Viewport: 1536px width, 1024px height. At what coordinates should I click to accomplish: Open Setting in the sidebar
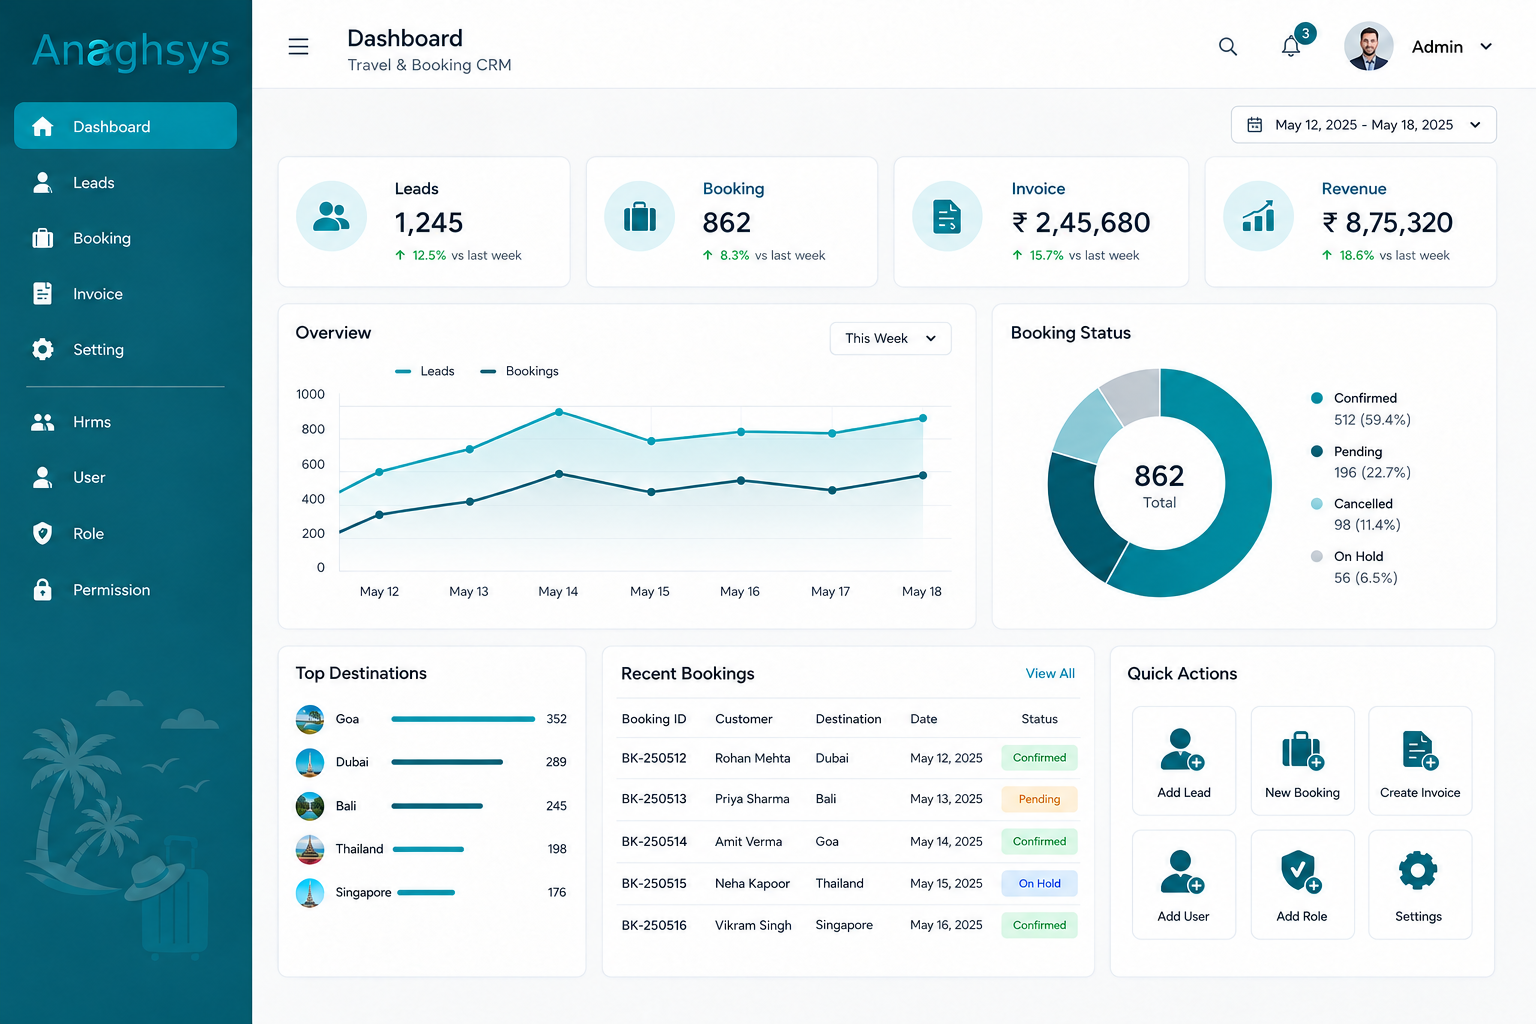[x=125, y=350]
